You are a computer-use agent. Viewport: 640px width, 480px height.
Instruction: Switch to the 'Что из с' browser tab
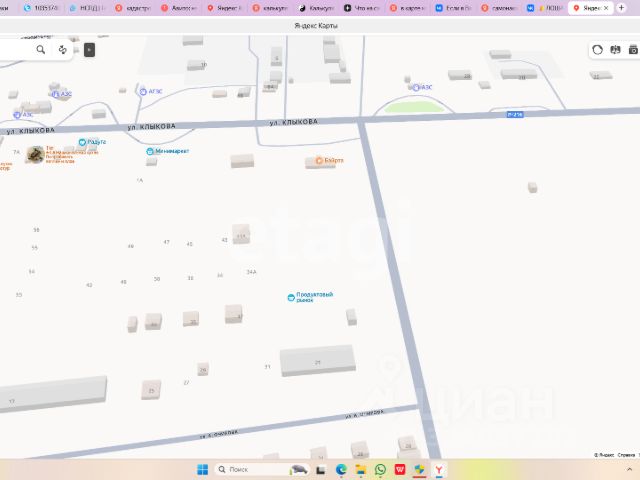[362, 8]
